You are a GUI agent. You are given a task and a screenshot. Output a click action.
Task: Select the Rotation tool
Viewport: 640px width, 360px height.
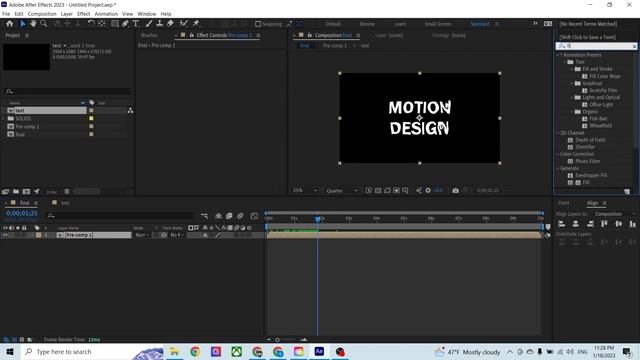click(91, 24)
